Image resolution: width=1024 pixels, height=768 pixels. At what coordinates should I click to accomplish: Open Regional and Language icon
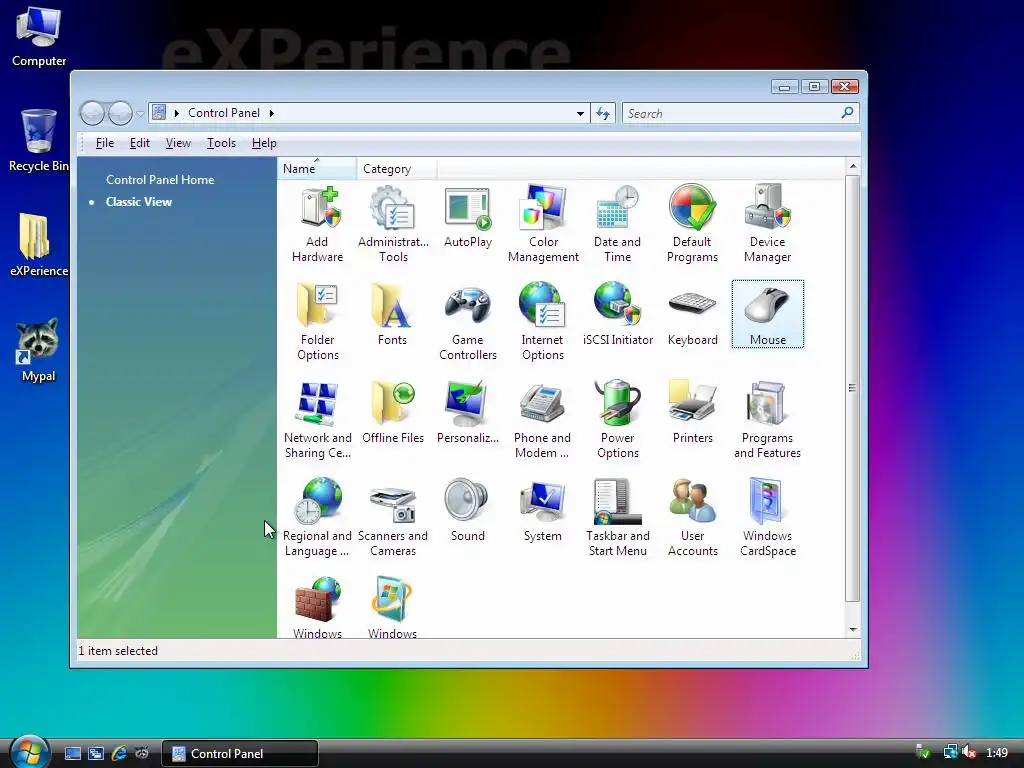(x=317, y=517)
